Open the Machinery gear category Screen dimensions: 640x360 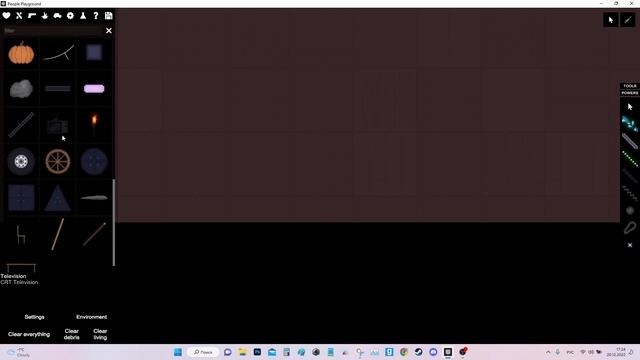[x=70, y=16]
